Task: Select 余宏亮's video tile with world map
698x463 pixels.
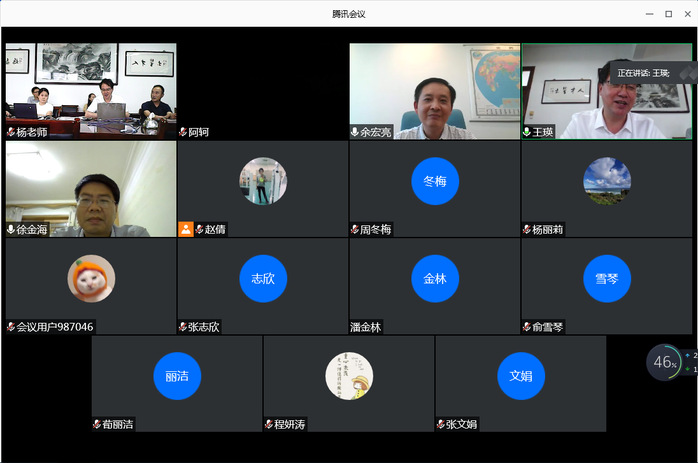Action: point(434,88)
